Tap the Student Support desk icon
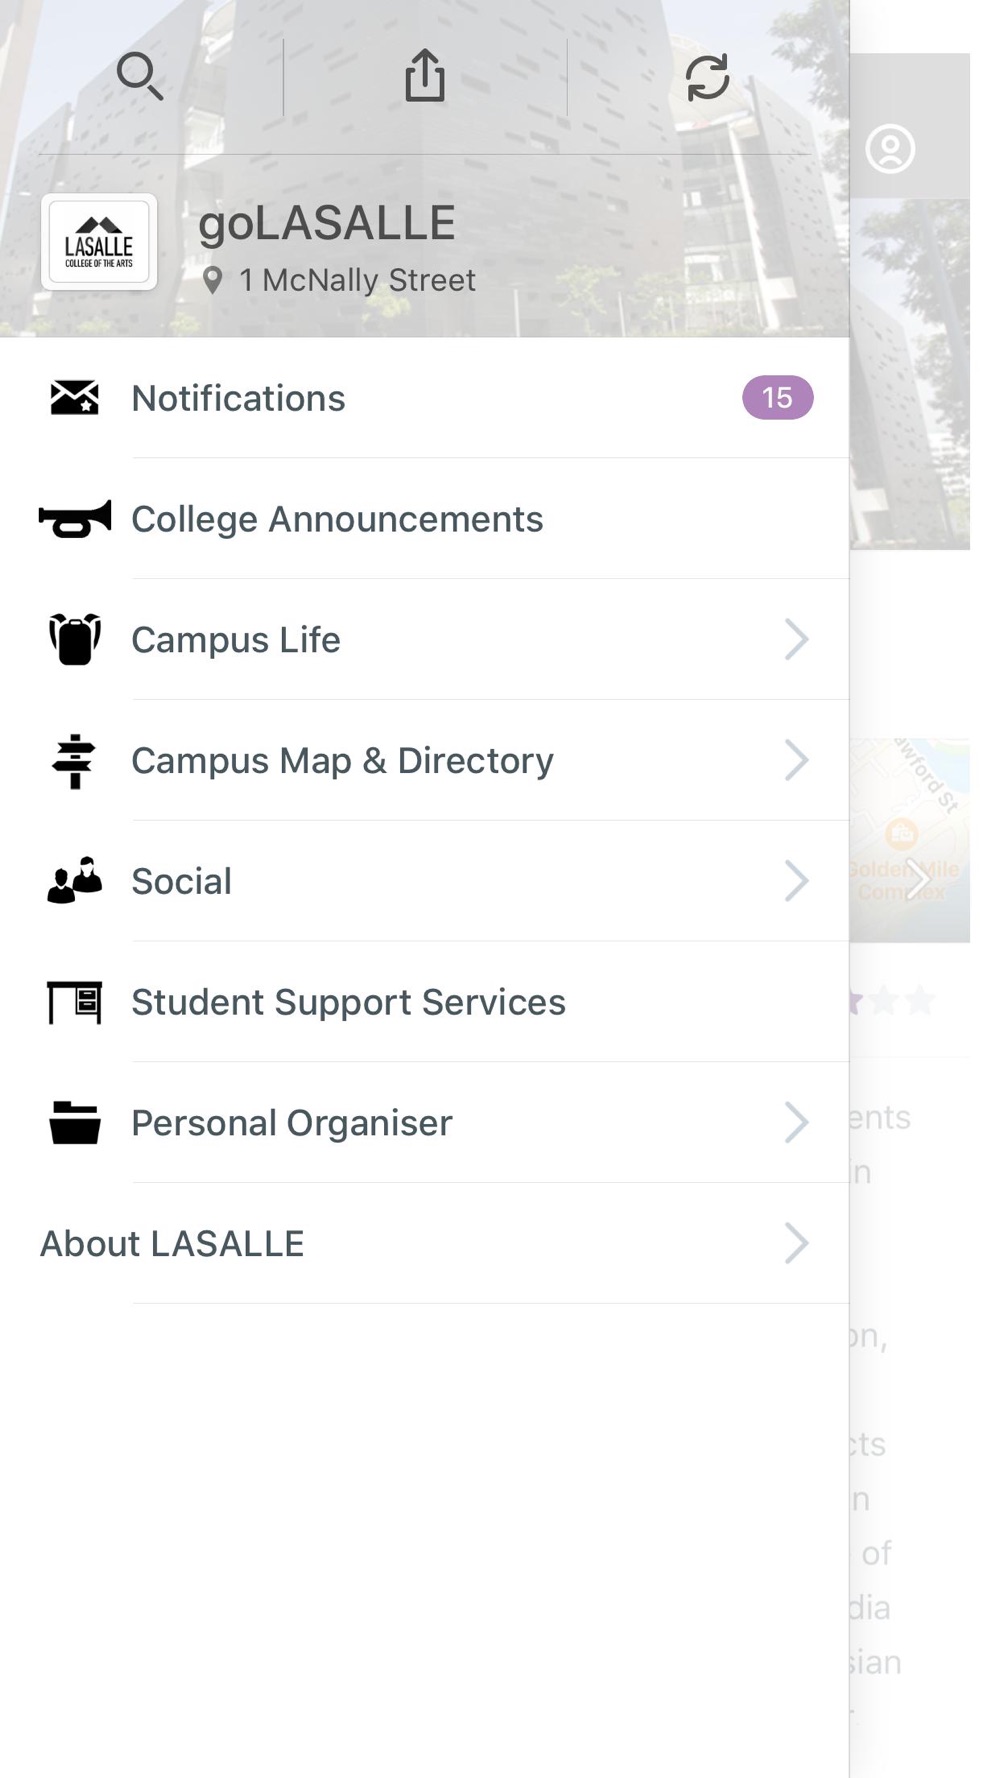This screenshot has width=1000, height=1778. coord(75,1002)
